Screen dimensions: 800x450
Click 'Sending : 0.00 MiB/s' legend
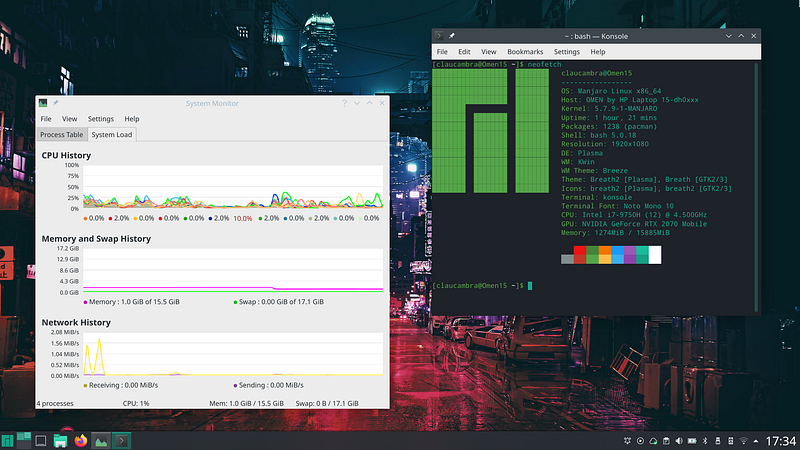coord(268,385)
